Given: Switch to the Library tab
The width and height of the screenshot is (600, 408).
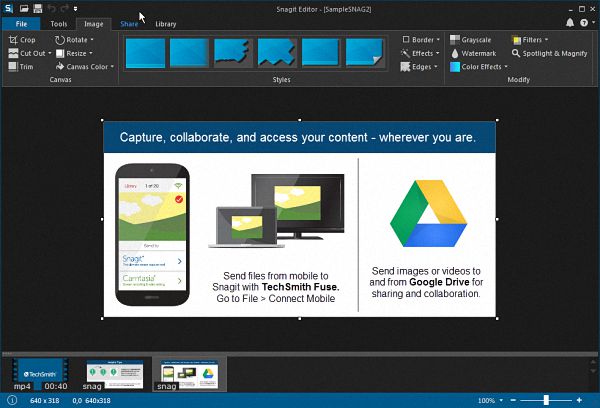Looking at the screenshot, I should [166, 23].
